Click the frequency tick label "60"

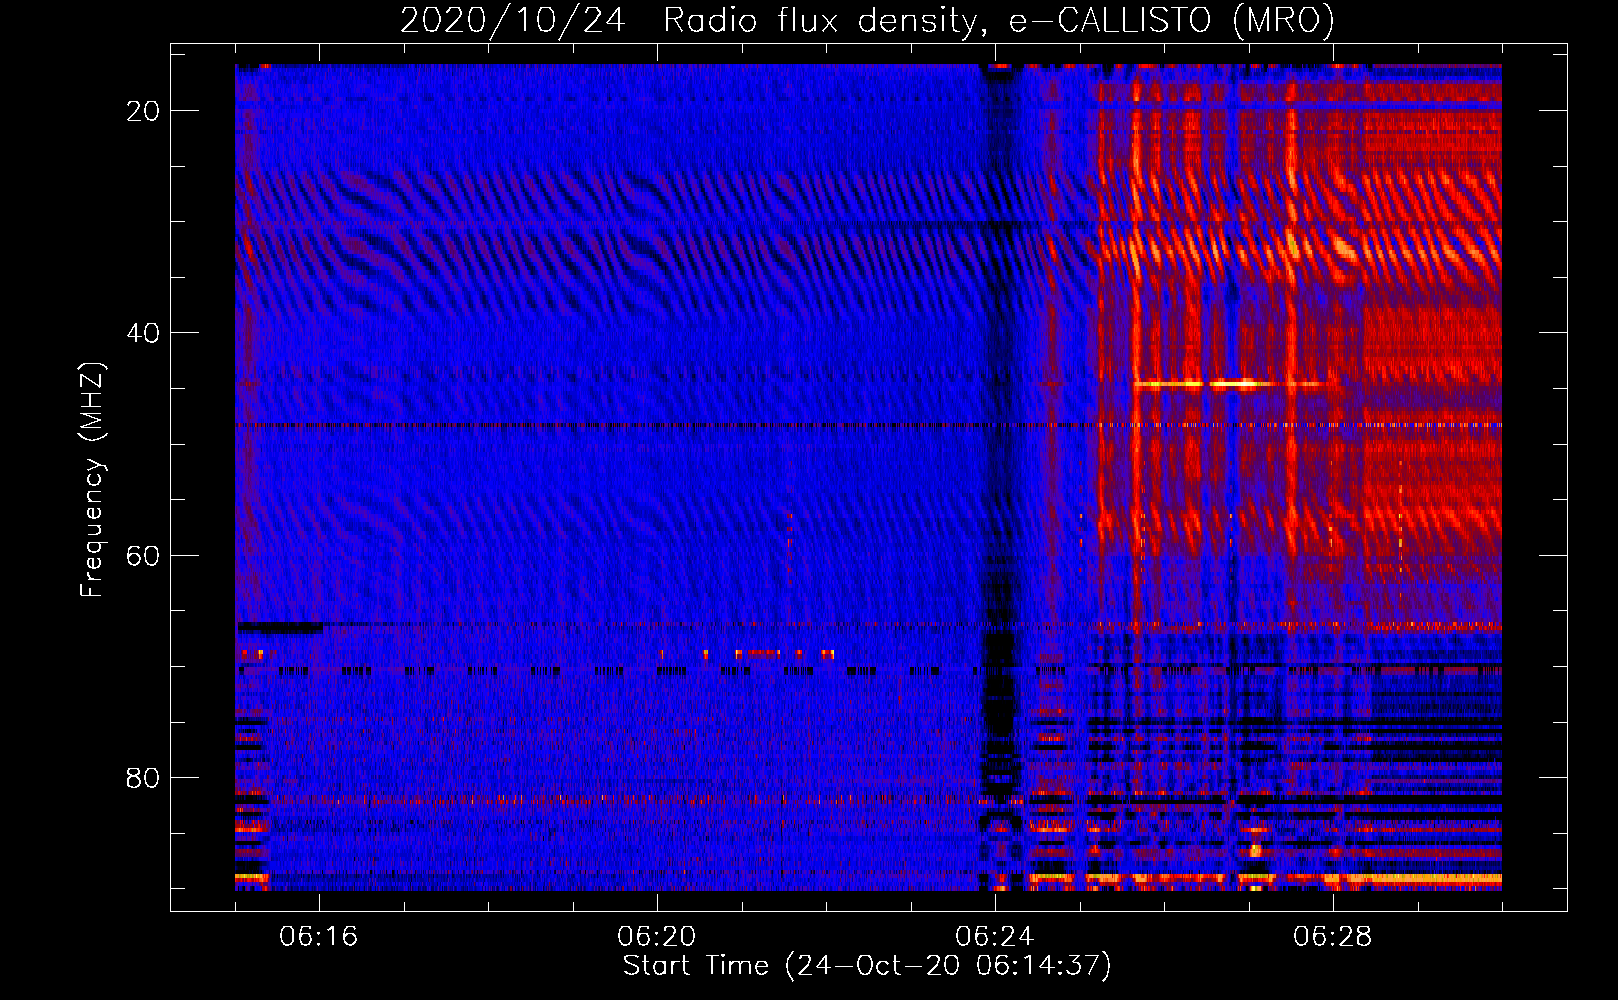(x=143, y=555)
